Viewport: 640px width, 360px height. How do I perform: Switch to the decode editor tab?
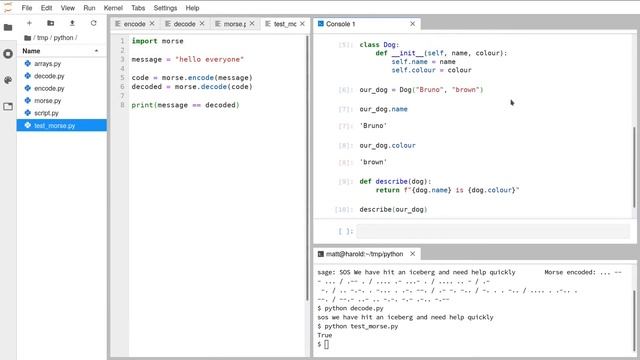[184, 24]
